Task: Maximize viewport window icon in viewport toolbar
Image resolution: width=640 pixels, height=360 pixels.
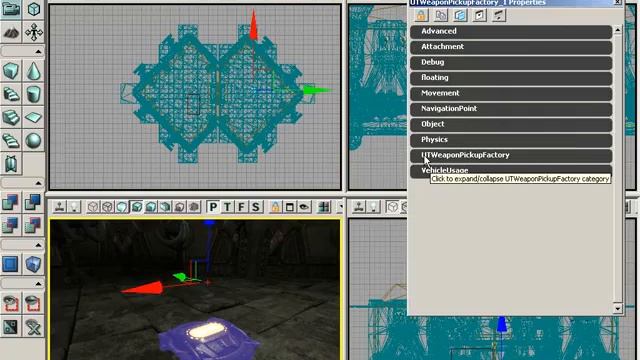Action: click(x=289, y=207)
